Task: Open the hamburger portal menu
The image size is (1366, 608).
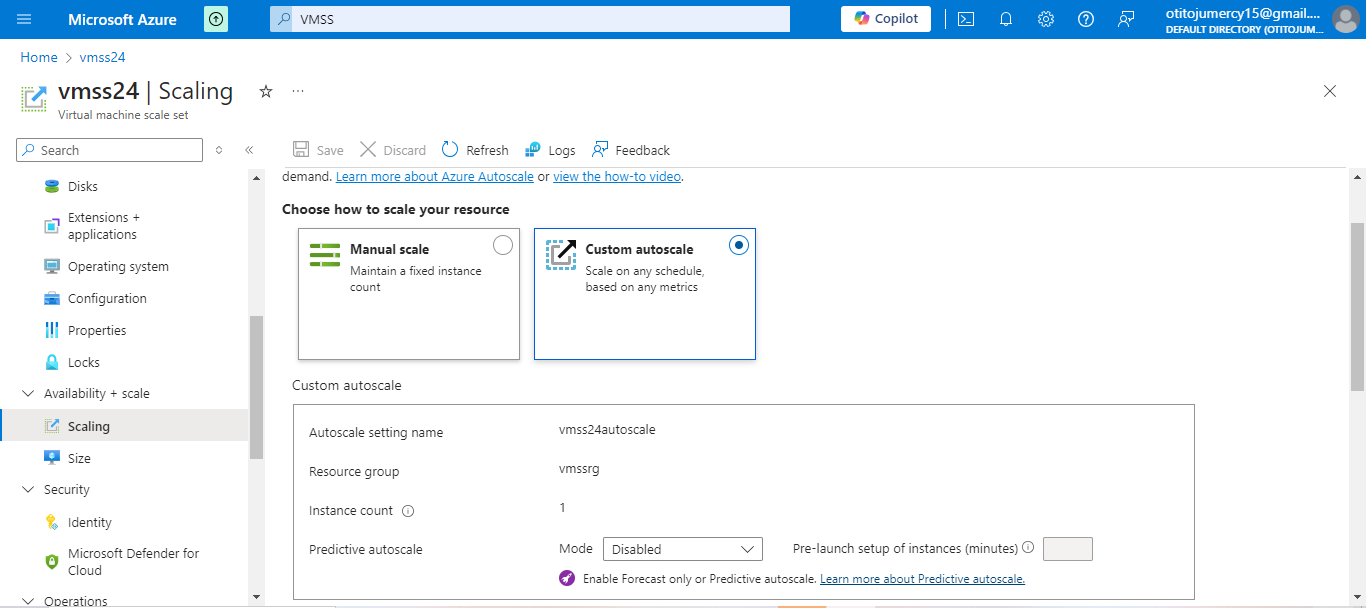Action: 25,19
